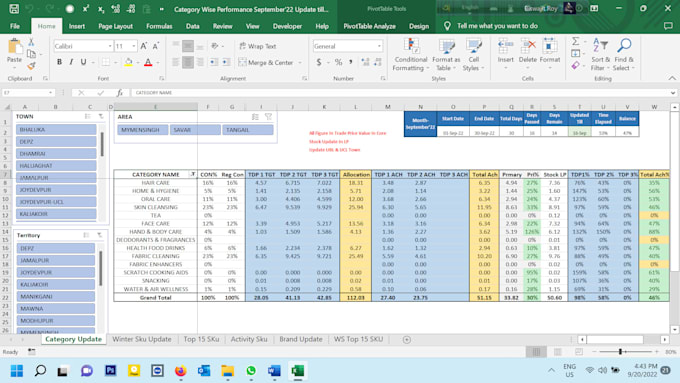This screenshot has height=383, width=680.
Task: Click Merge & Center button
Action: click(266, 62)
